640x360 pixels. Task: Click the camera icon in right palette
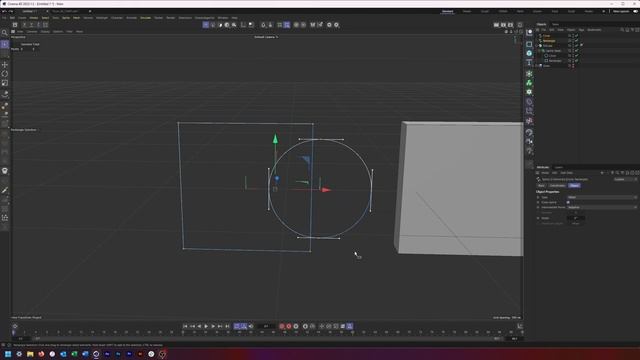[529, 142]
